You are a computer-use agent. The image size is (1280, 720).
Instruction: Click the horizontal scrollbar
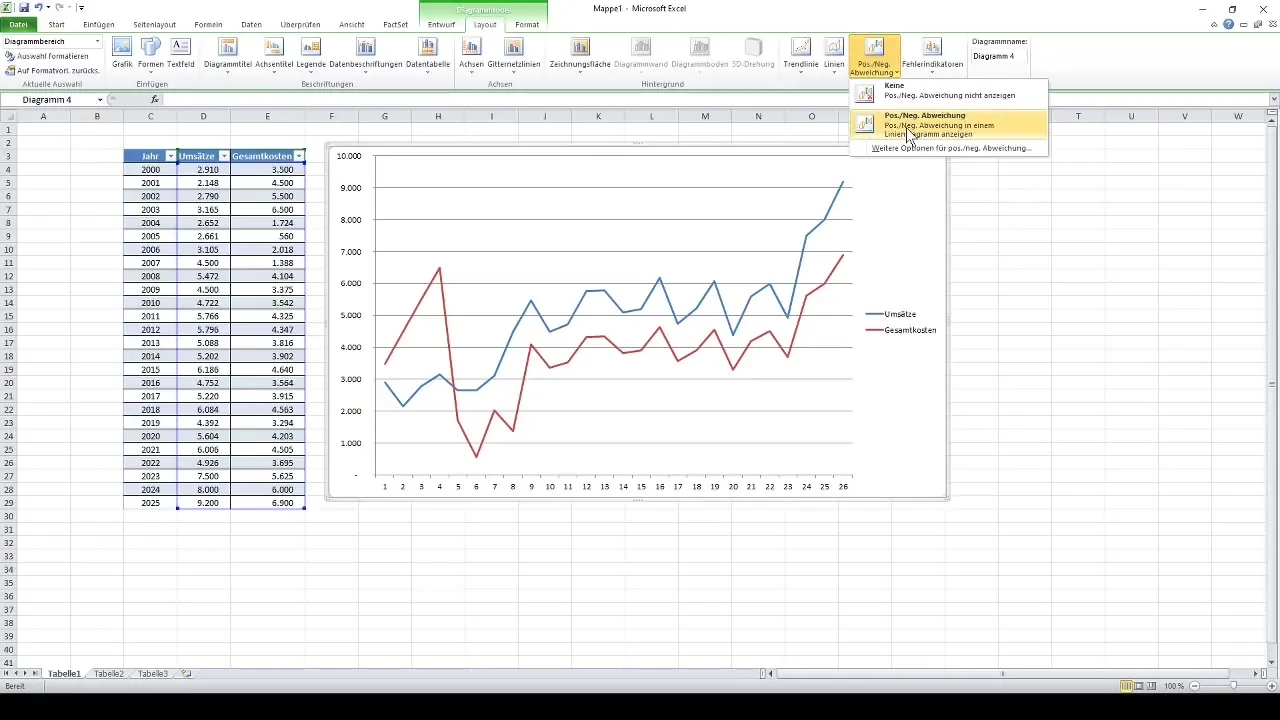[1003, 674]
